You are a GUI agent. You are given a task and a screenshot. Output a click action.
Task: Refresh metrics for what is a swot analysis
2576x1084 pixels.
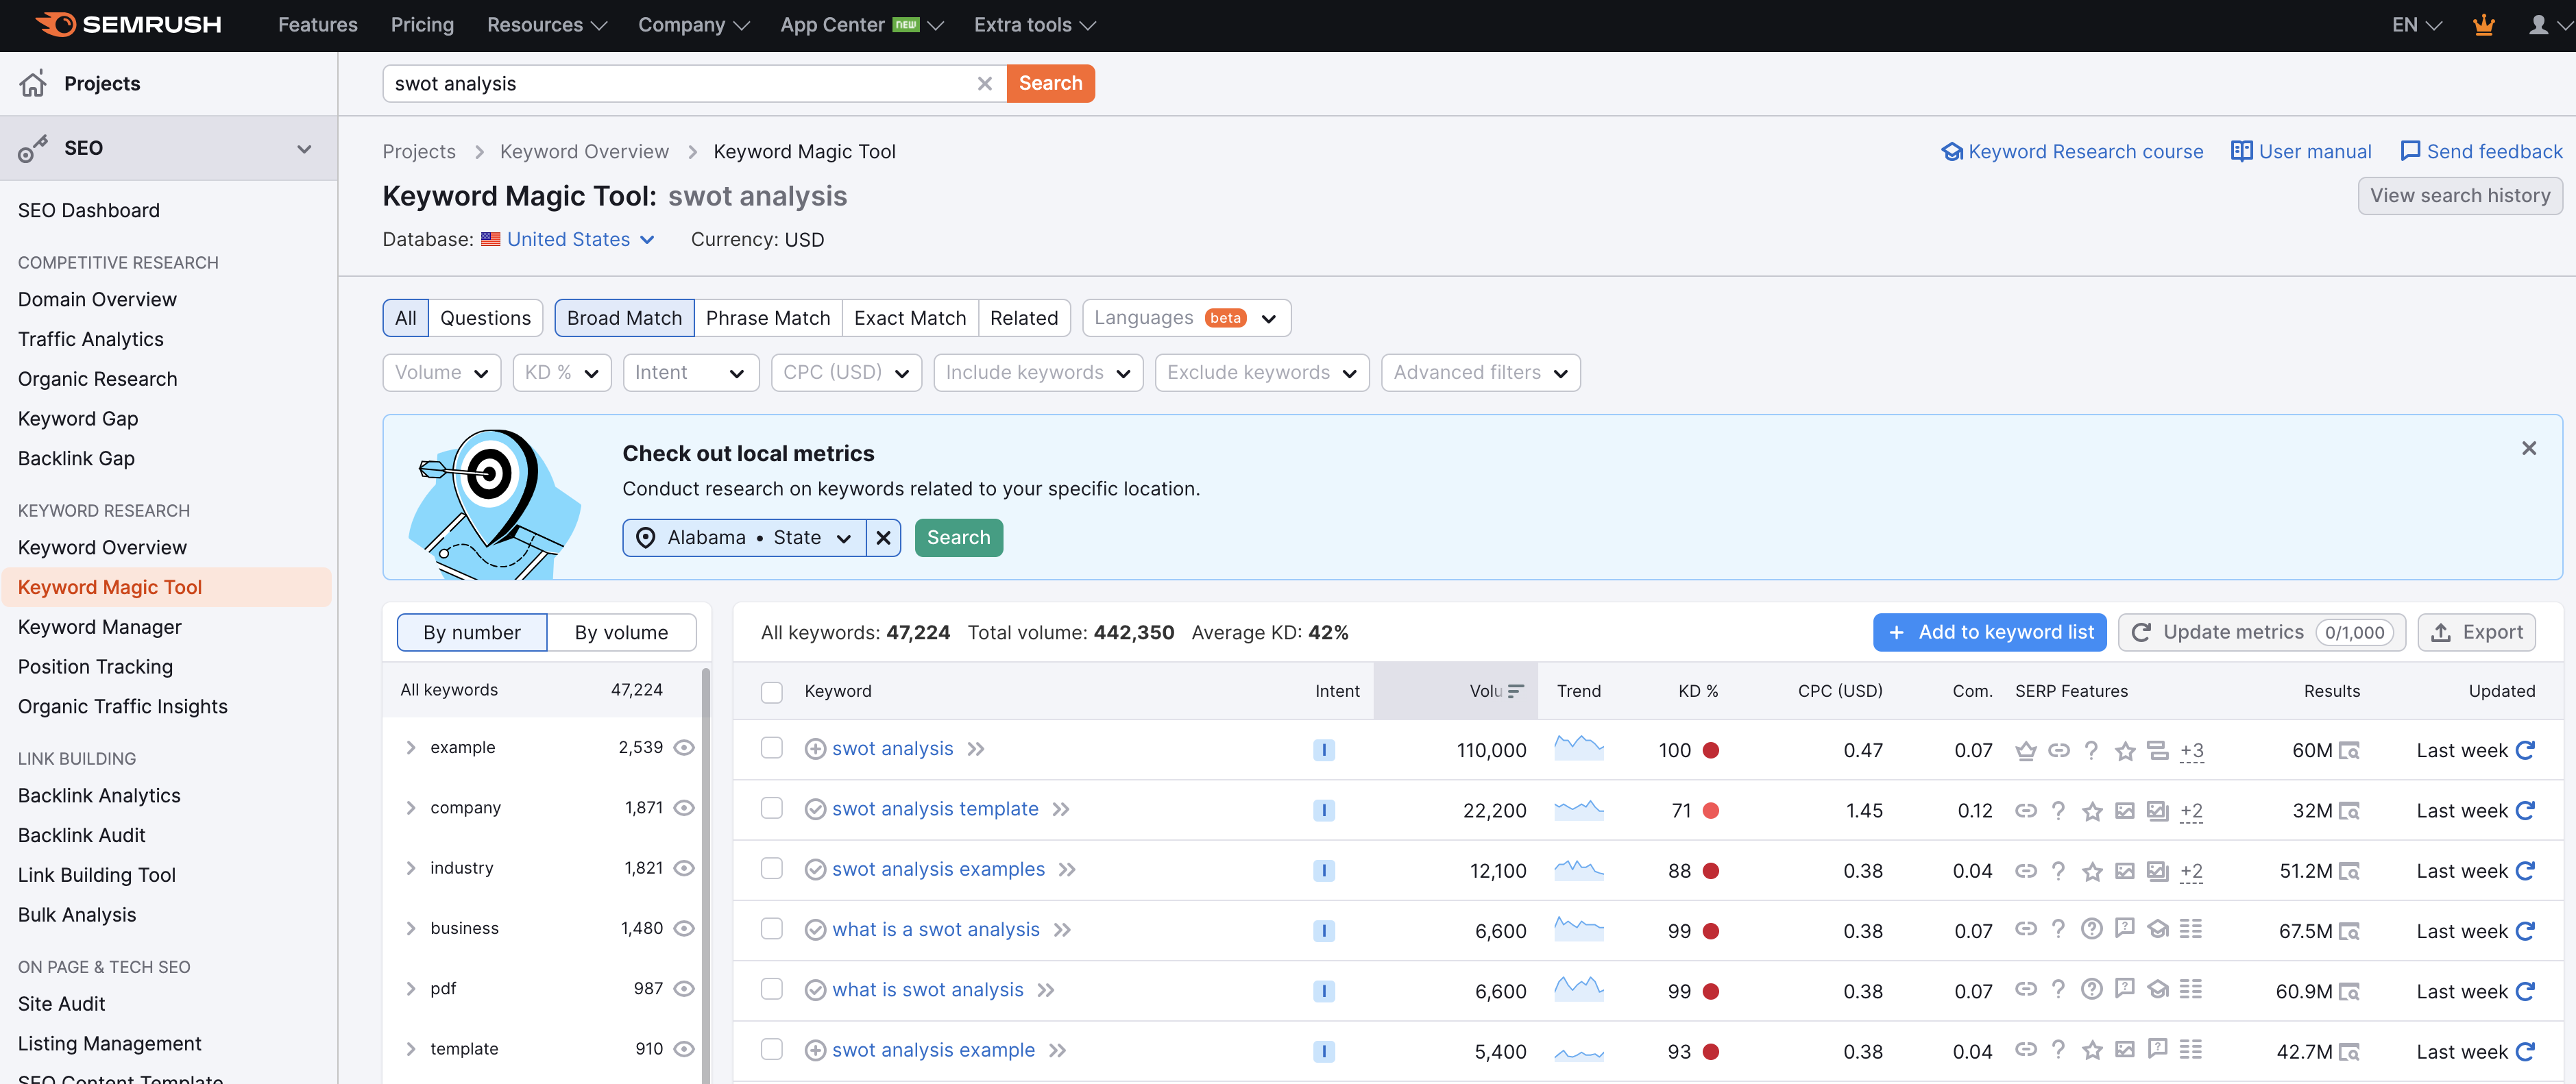coord(2525,931)
